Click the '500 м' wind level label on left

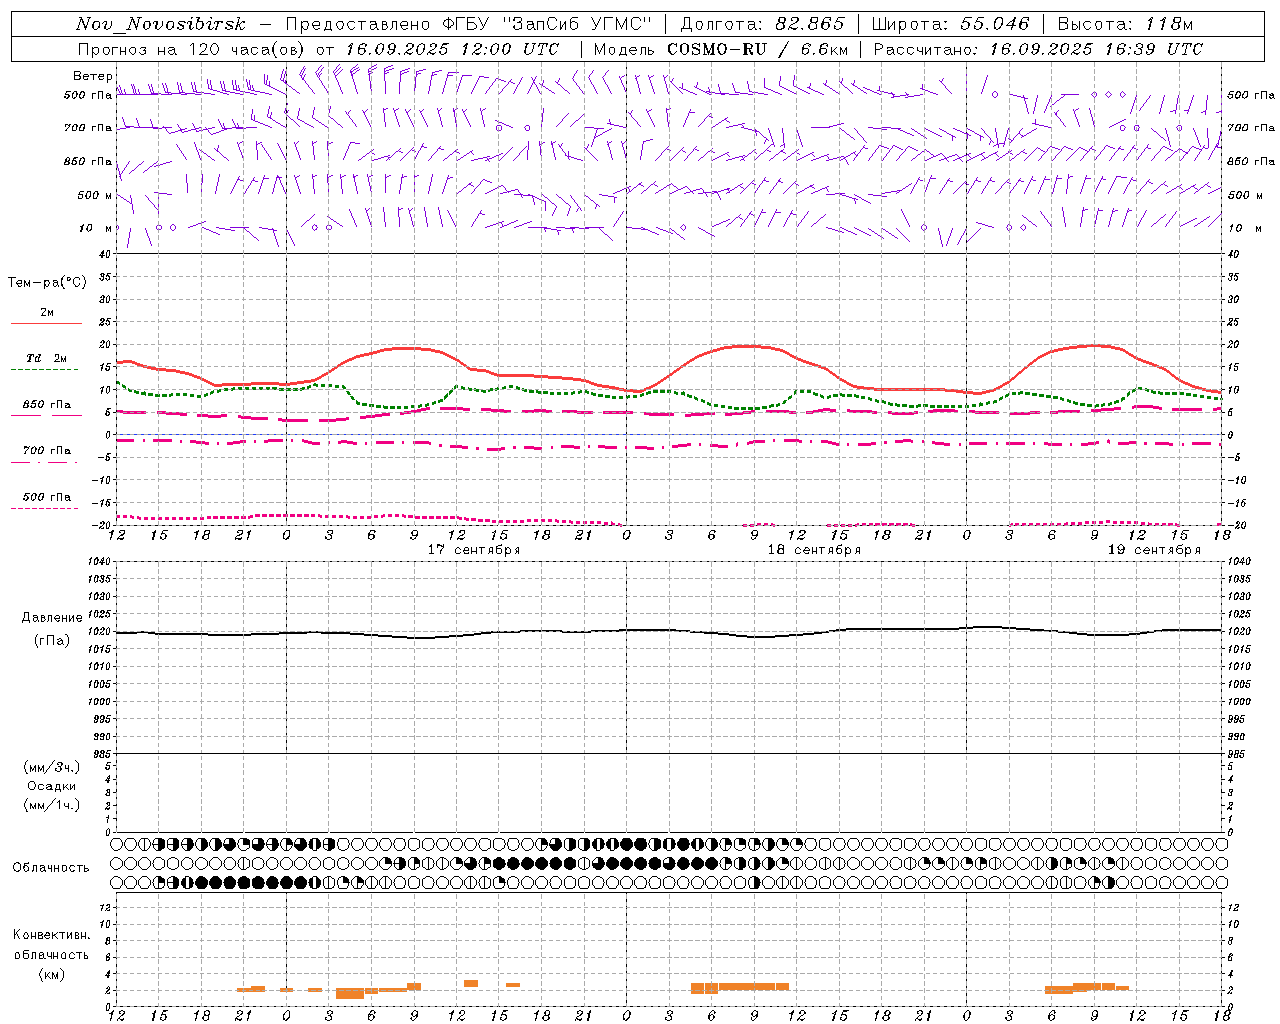(x=95, y=195)
